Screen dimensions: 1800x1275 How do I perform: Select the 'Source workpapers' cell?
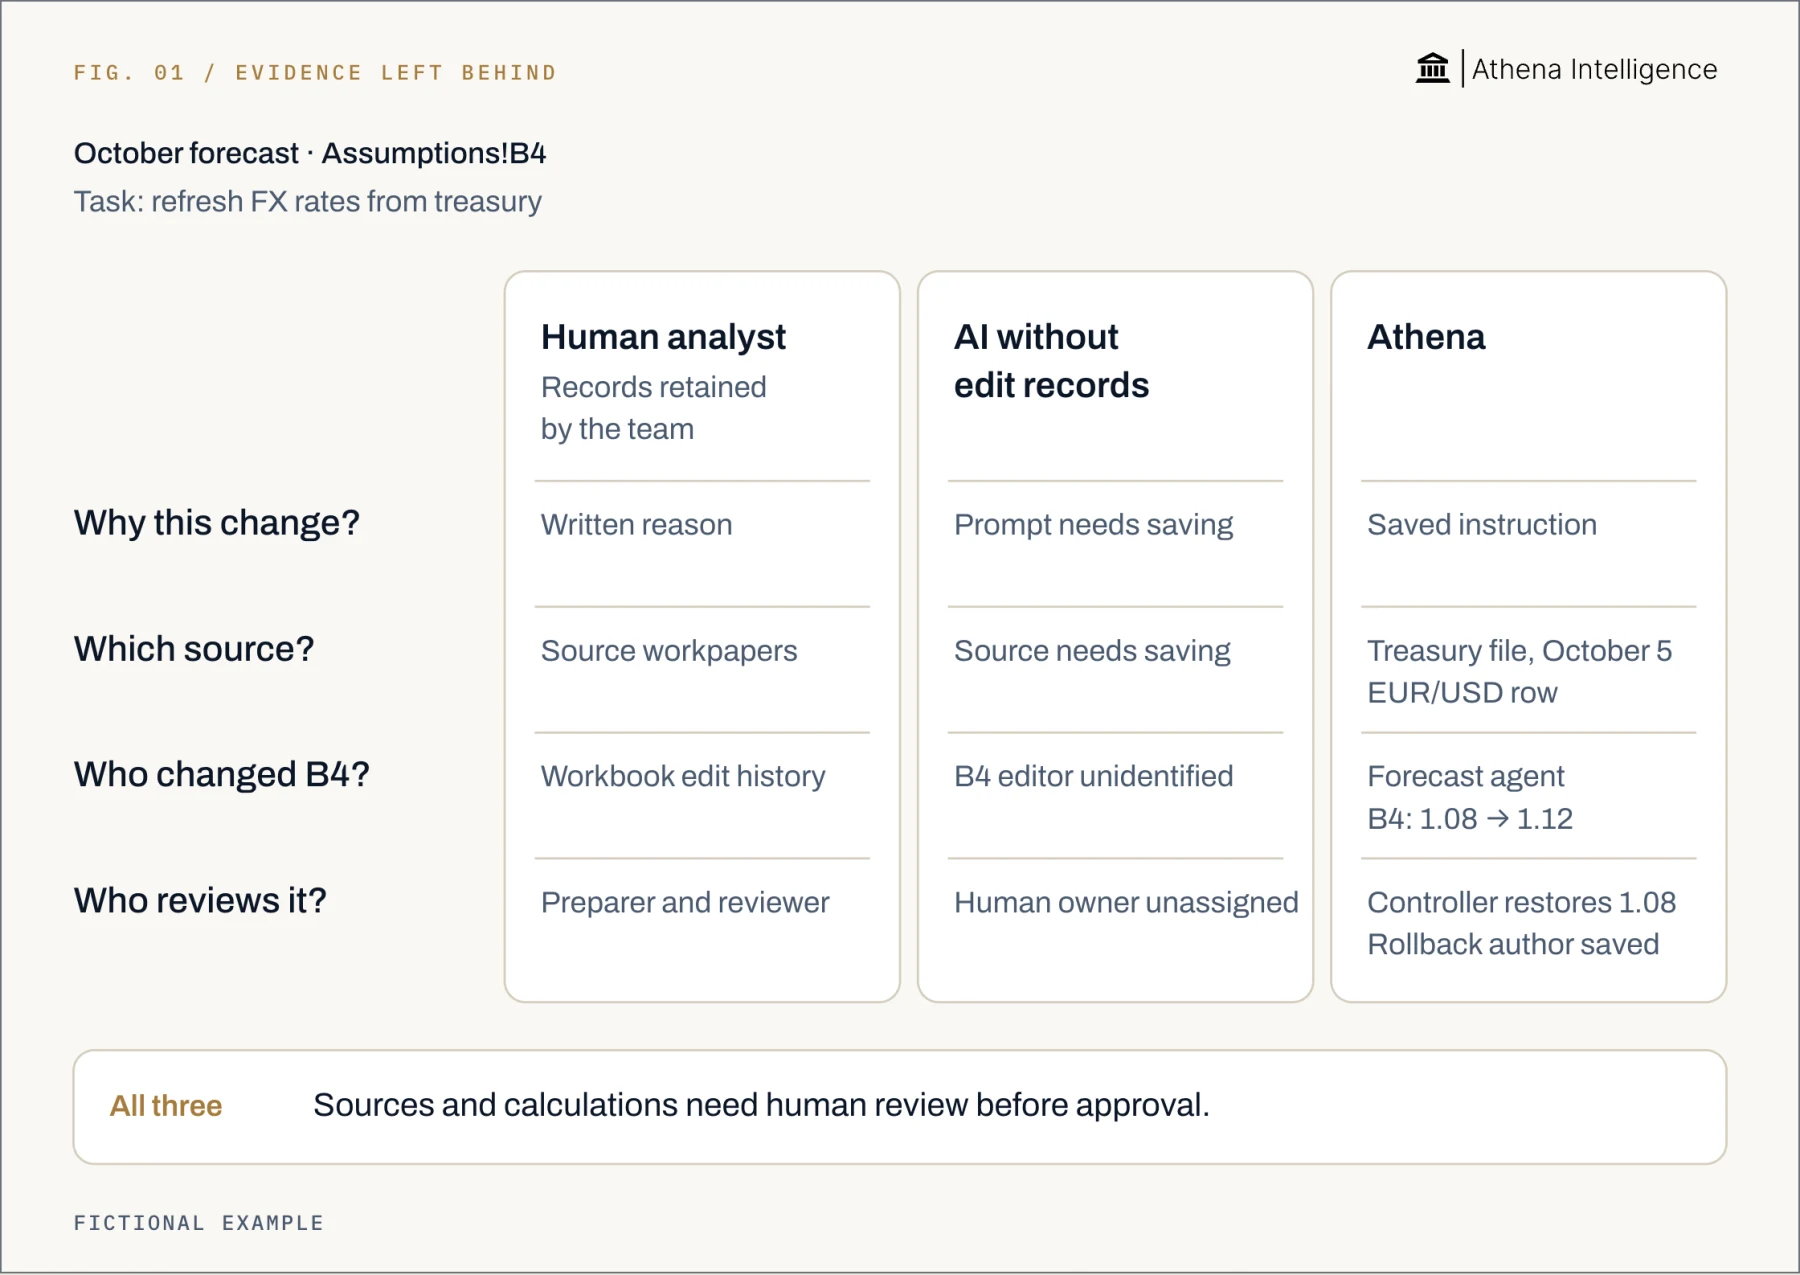(669, 651)
